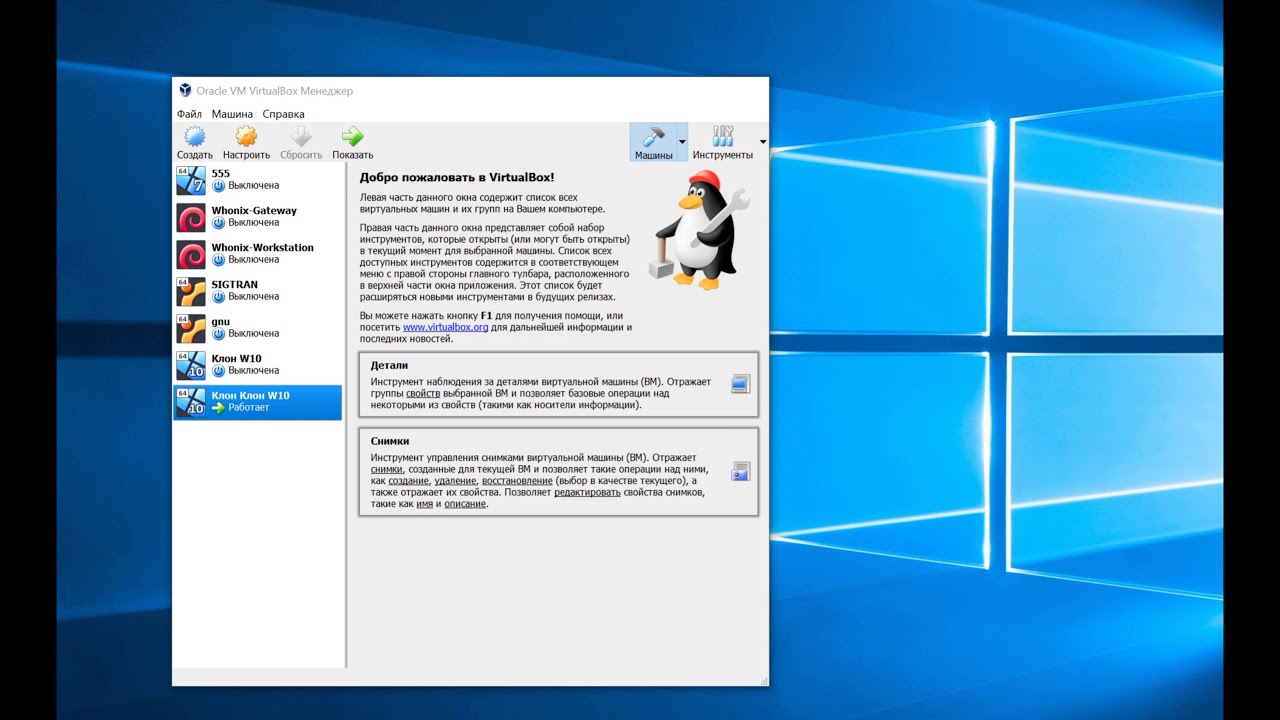Click the Whonix-Gateway Debian swirl icon
The height and width of the screenshot is (720, 1280).
point(191,217)
